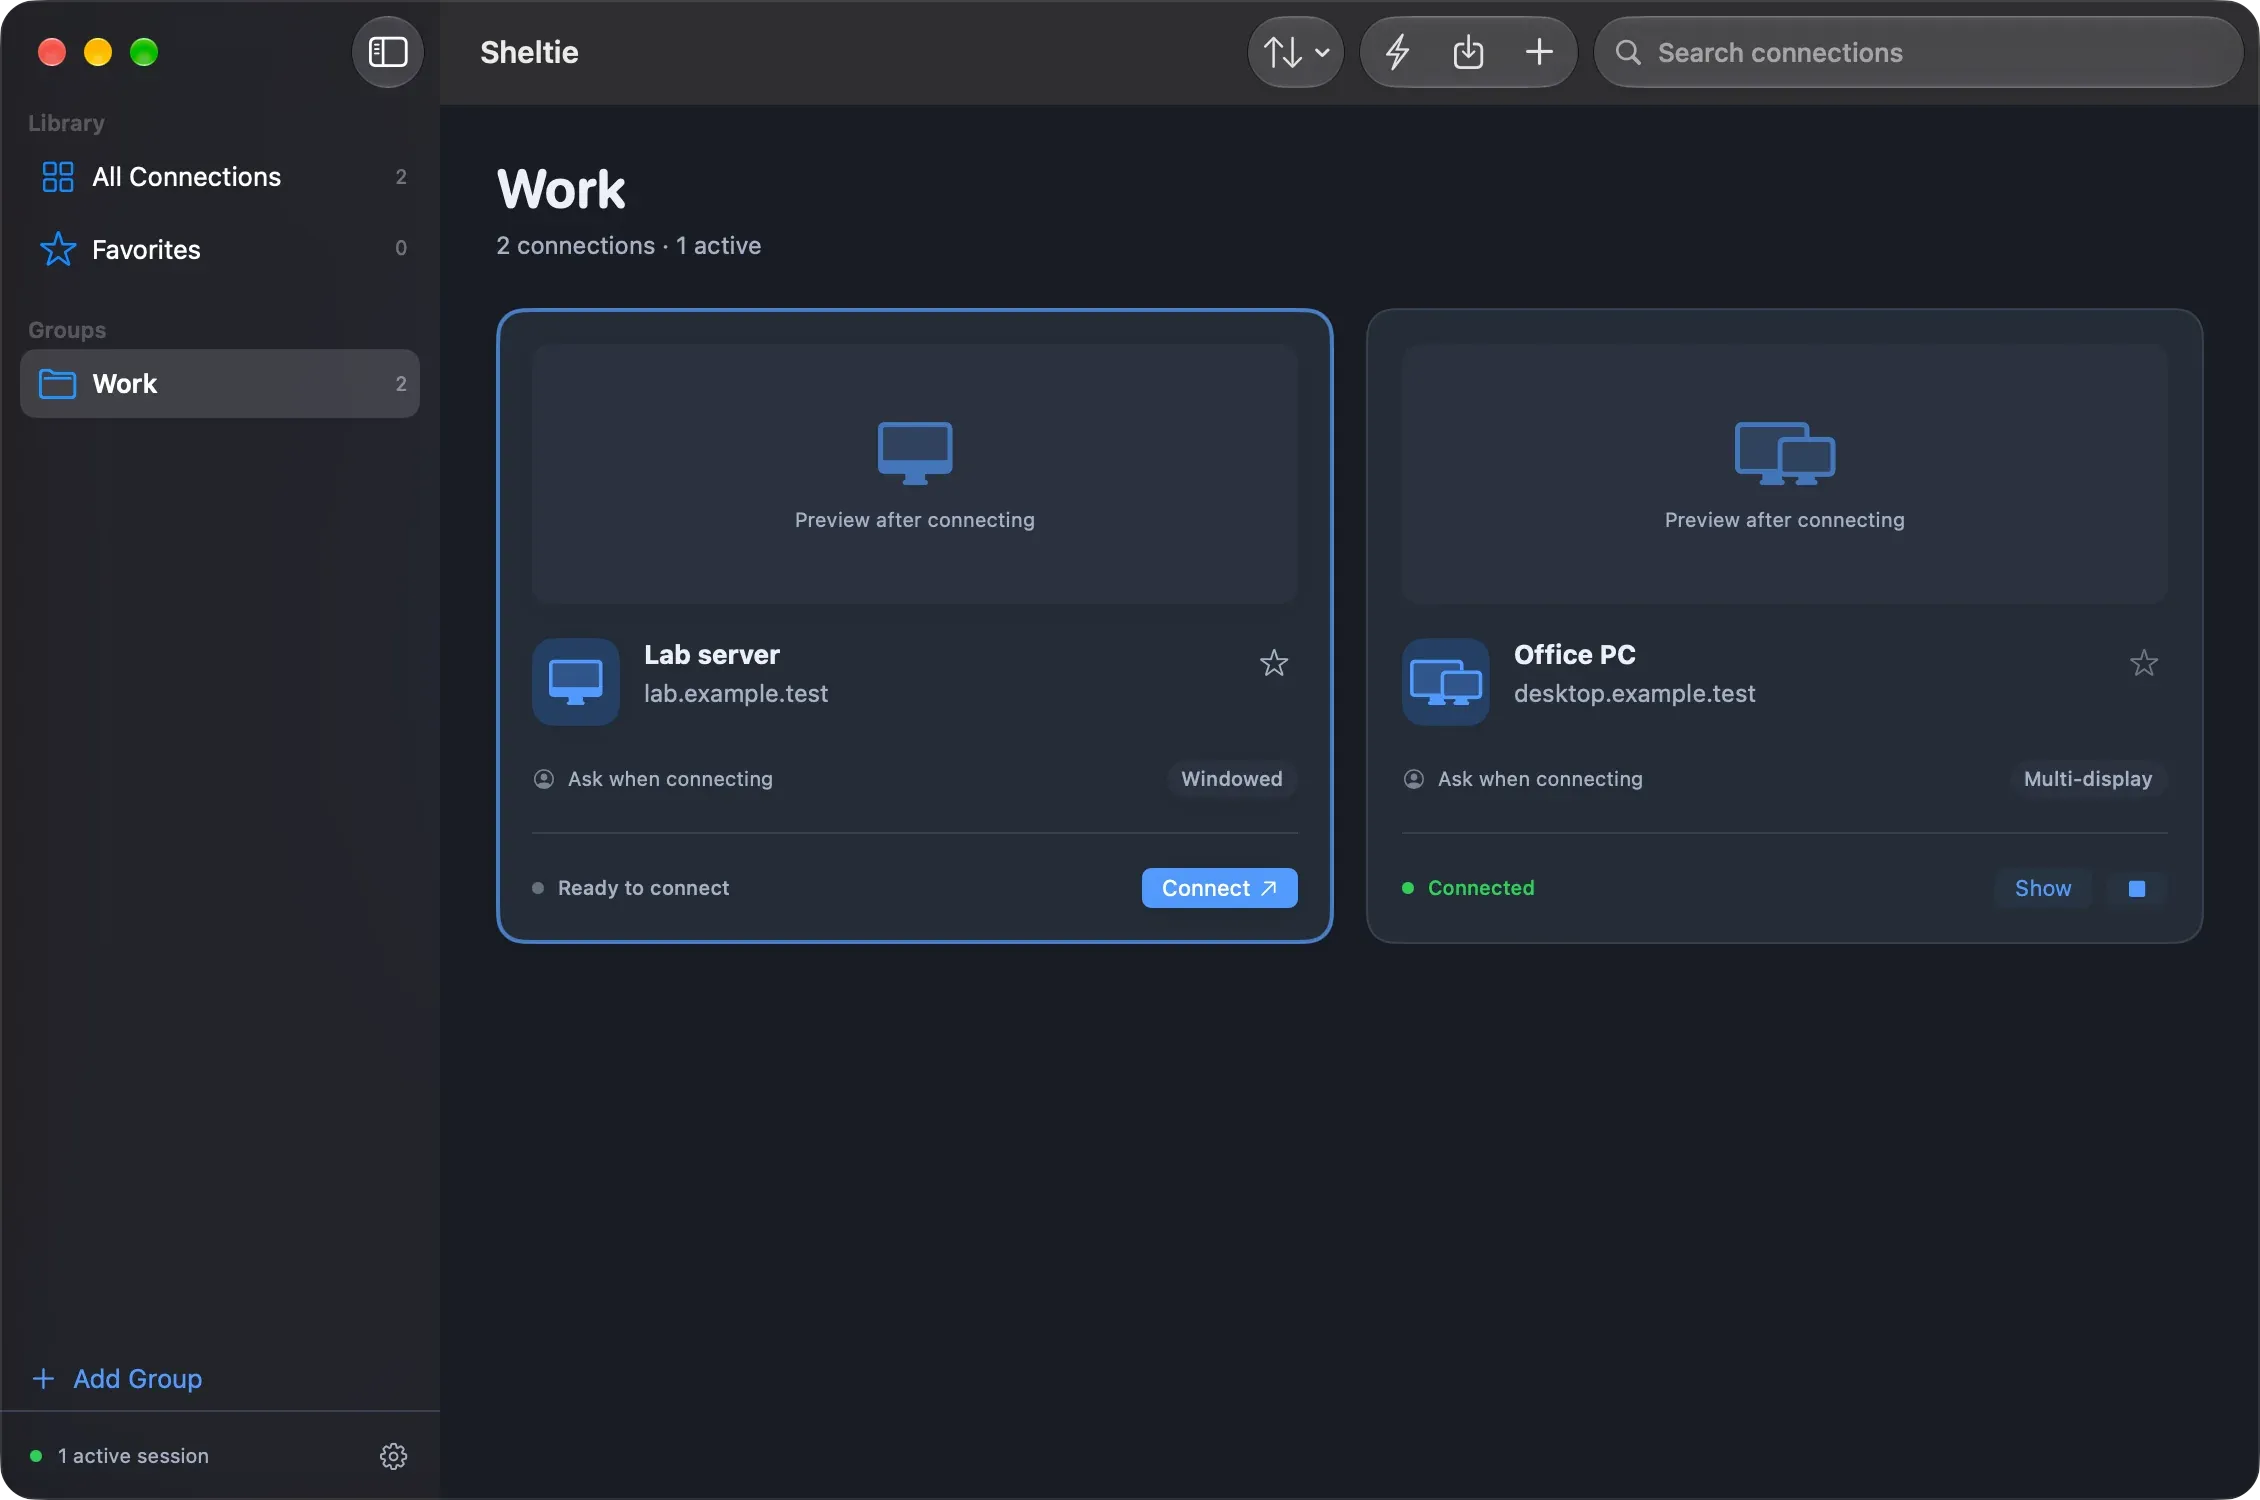Click the Office PC dual-monitor icon
This screenshot has width=2260, height=1500.
coord(1446,682)
